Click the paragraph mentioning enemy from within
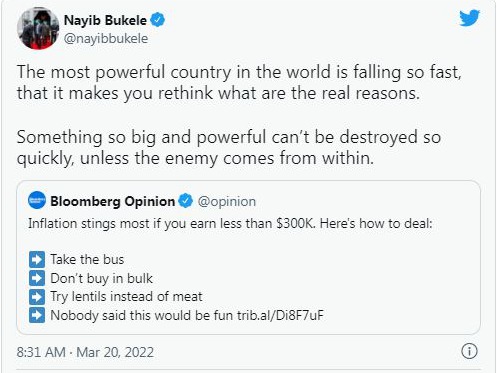Viewport: 497px width, 373px height. pos(229,147)
